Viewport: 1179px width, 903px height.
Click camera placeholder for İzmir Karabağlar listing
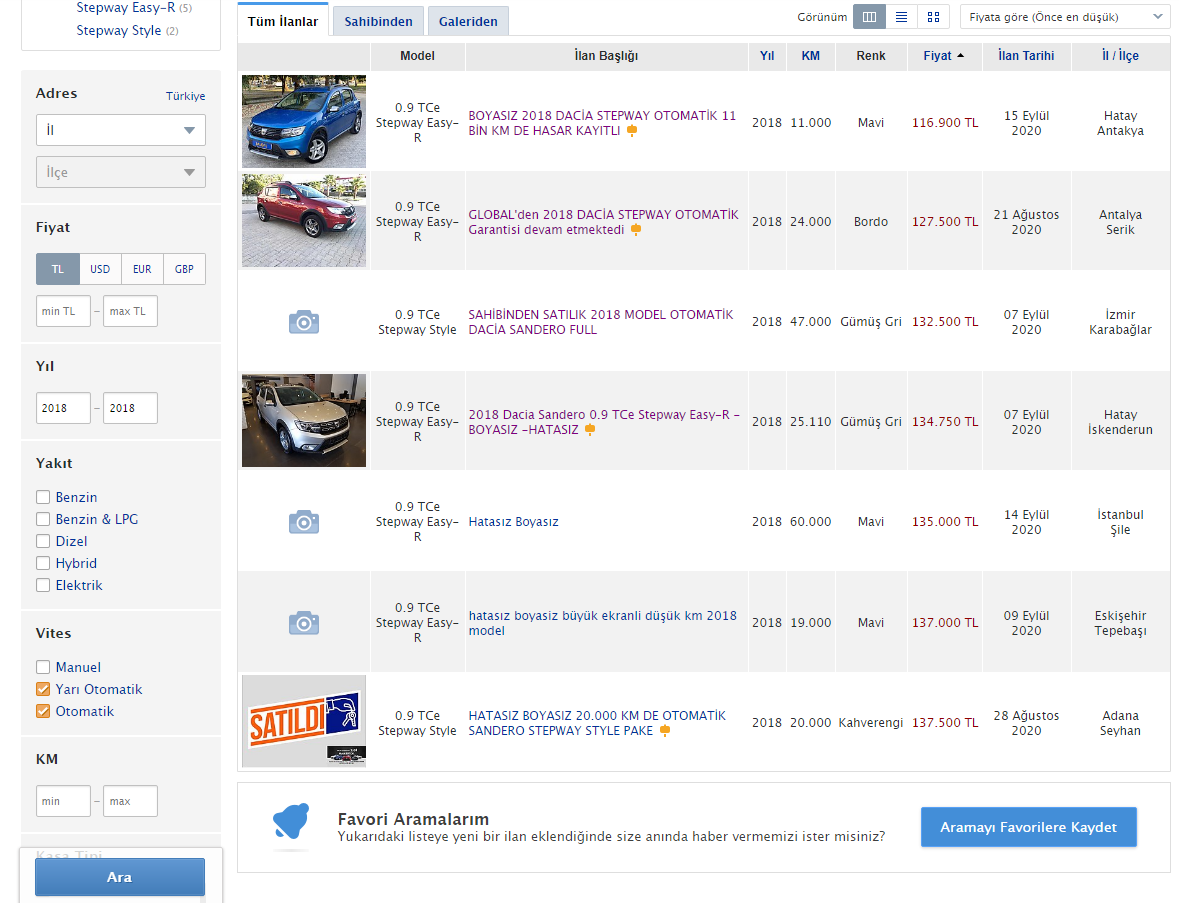click(x=304, y=322)
